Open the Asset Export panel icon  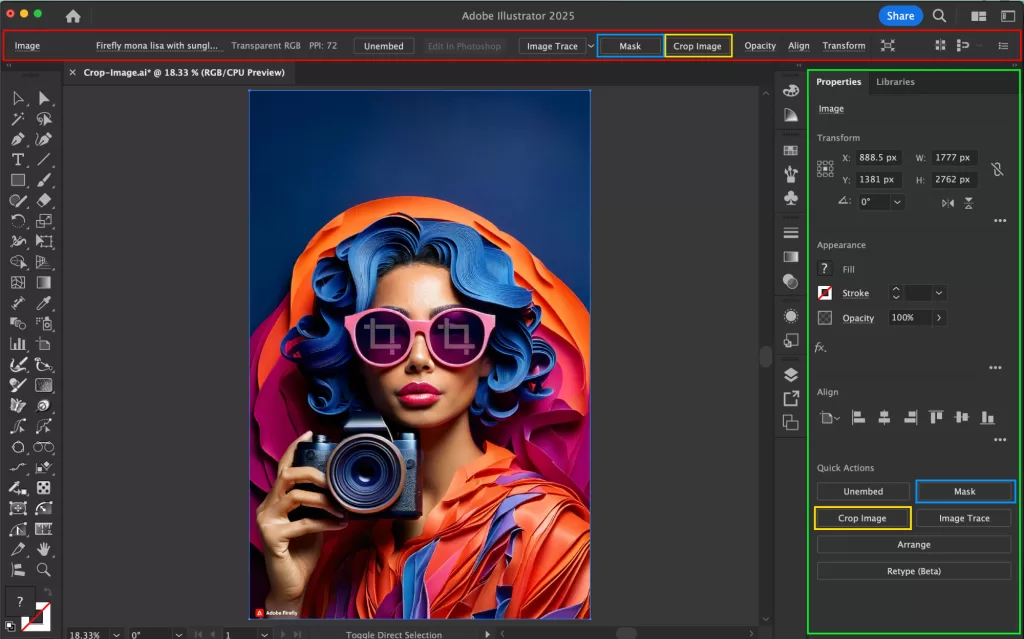tap(791, 399)
